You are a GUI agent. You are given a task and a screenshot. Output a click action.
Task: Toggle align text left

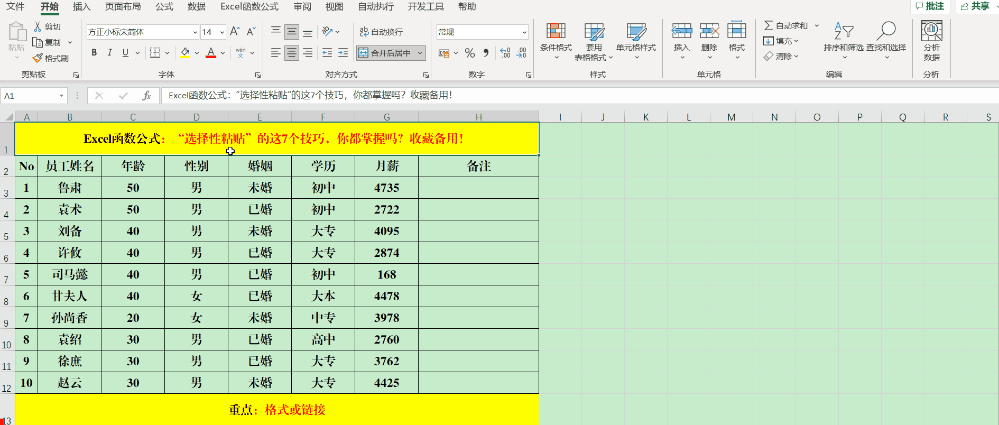pyautogui.click(x=276, y=52)
